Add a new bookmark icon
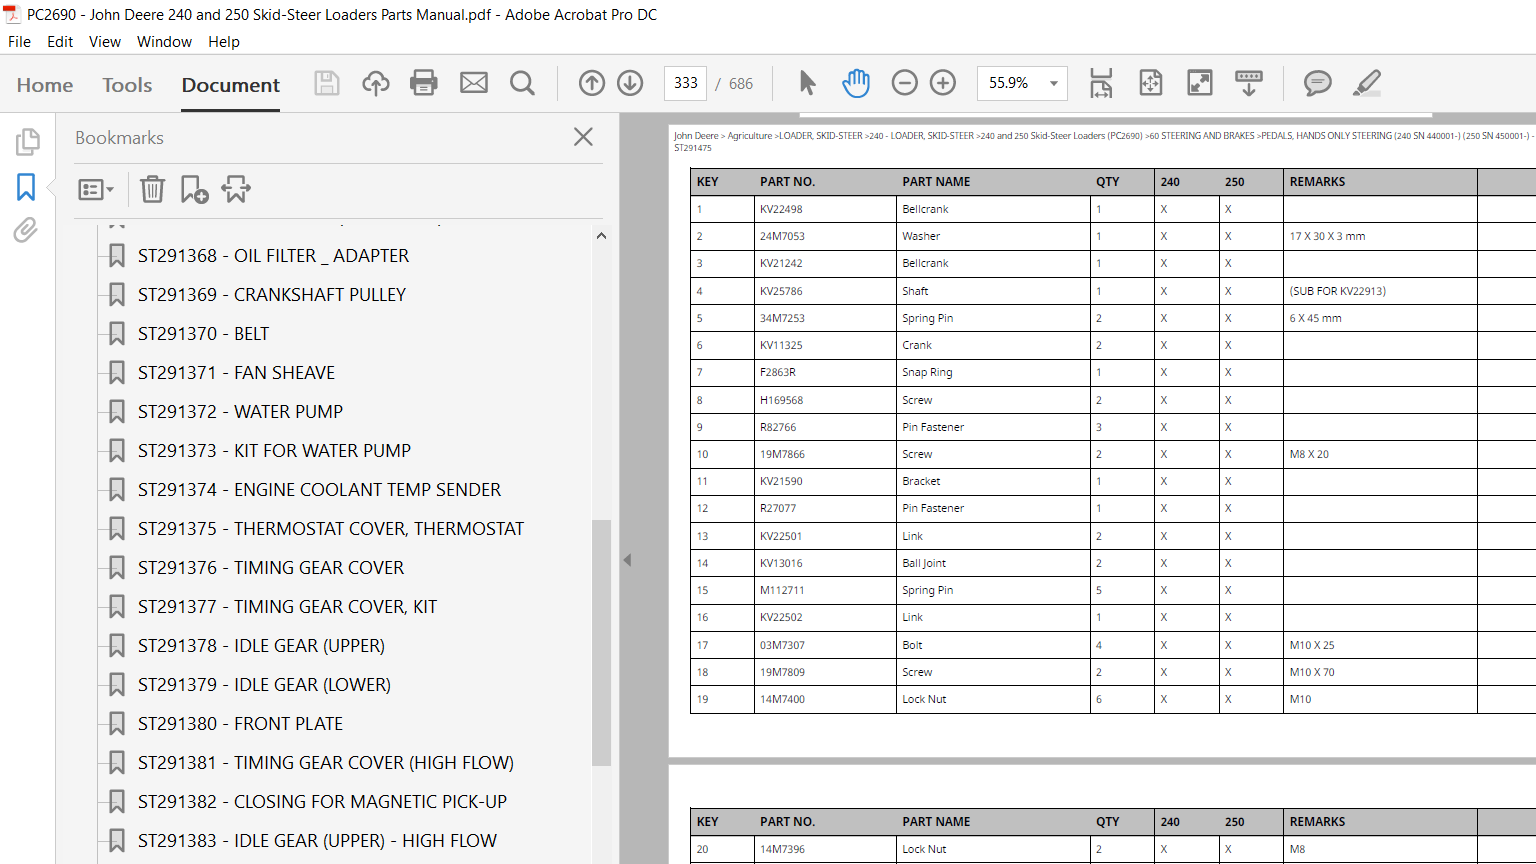 (194, 189)
